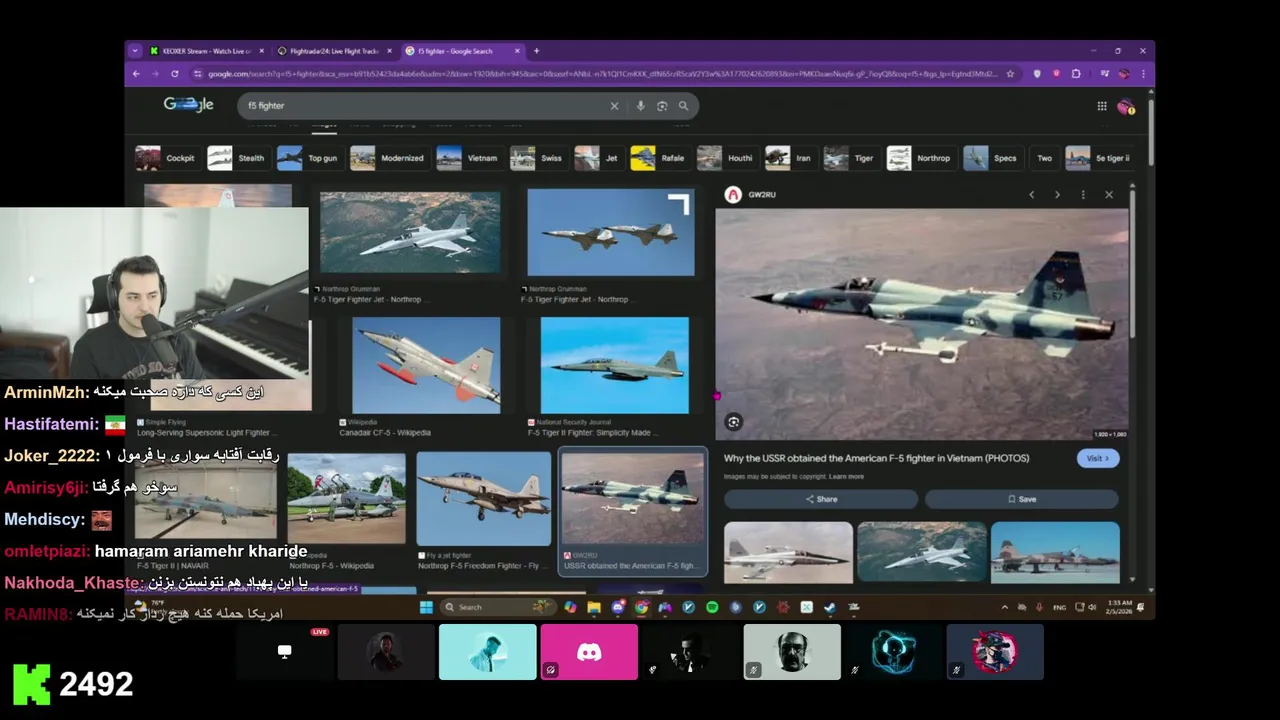Filter images by Houthi chip
The width and height of the screenshot is (1280, 720).
tap(726, 158)
